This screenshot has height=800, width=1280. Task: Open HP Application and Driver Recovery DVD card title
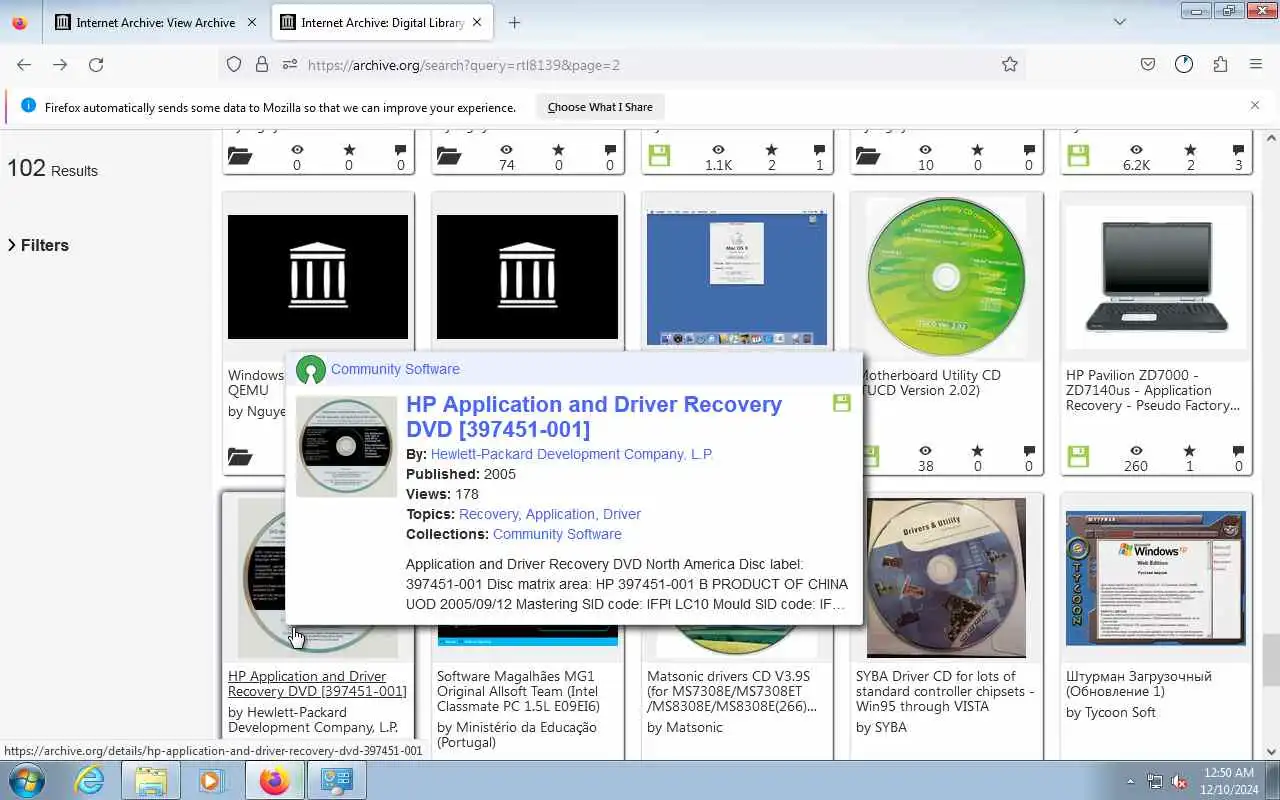[x=317, y=684]
